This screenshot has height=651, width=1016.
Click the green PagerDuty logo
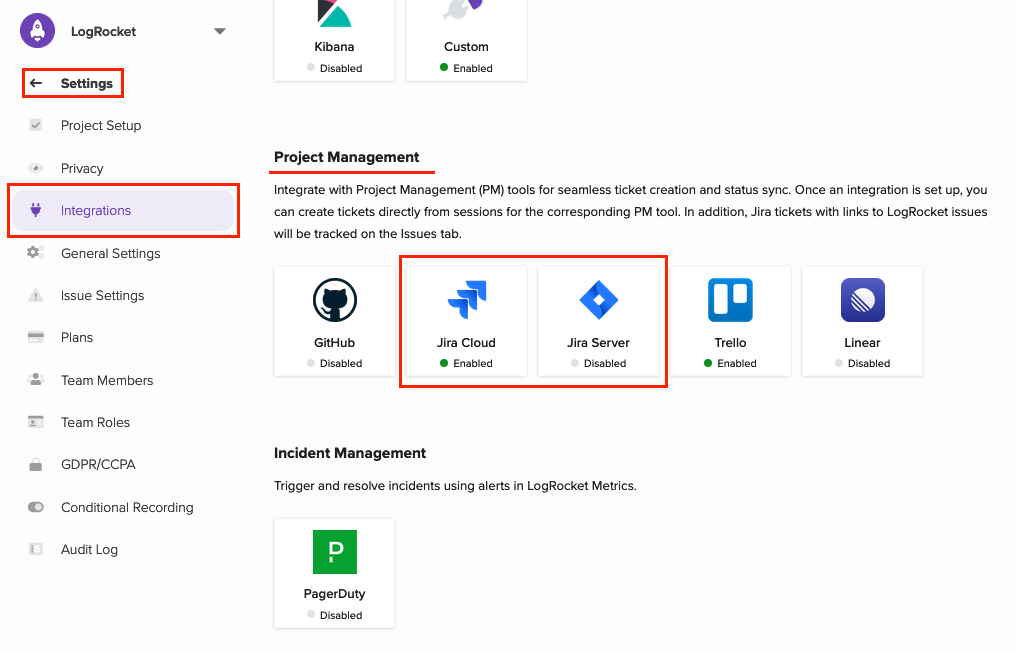click(334, 552)
